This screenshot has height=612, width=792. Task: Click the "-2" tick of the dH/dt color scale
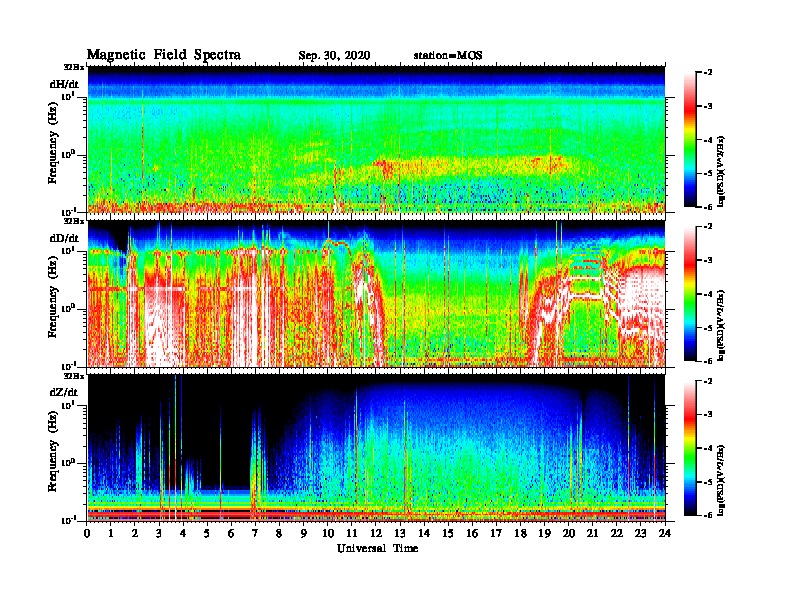pyautogui.click(x=708, y=73)
